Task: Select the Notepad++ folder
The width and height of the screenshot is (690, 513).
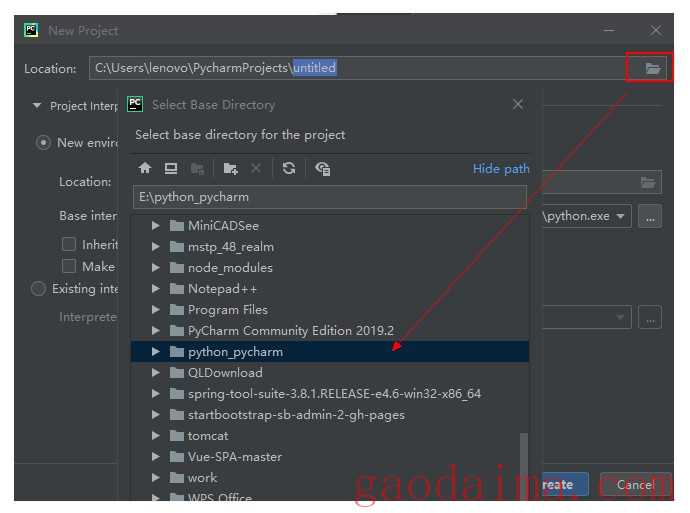Action: coord(222,289)
